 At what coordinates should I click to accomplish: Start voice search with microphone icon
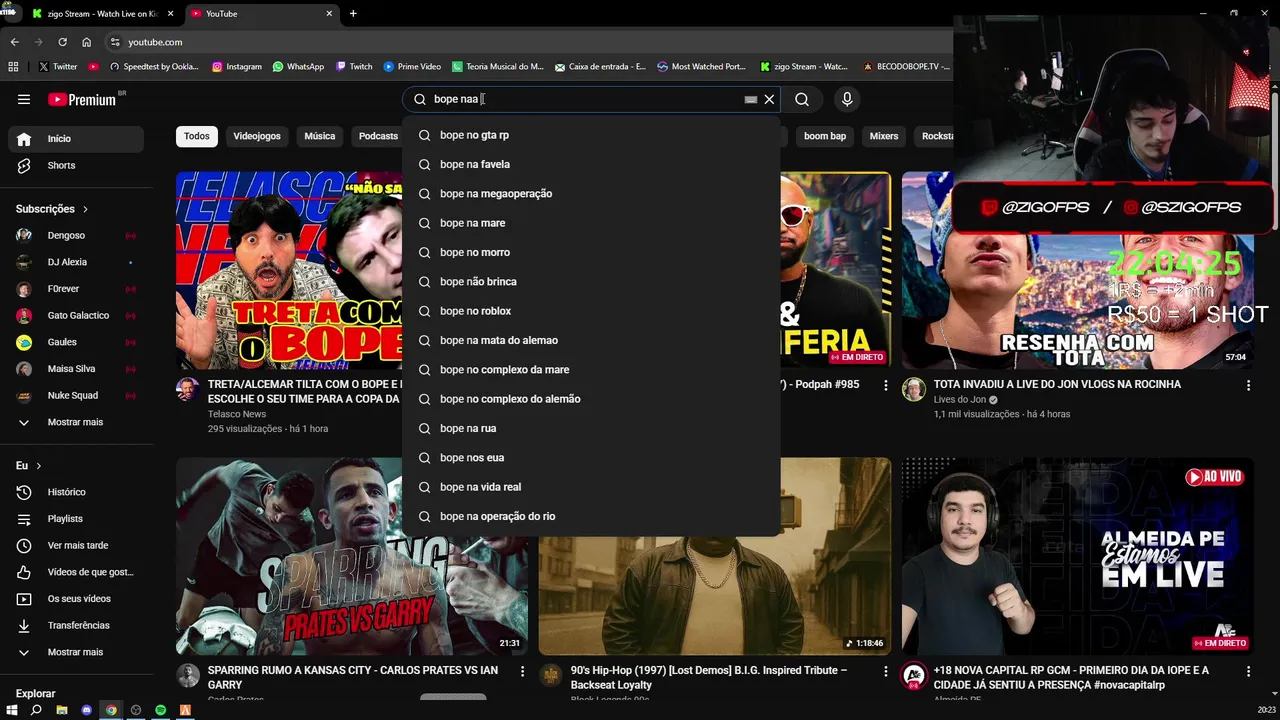click(847, 99)
